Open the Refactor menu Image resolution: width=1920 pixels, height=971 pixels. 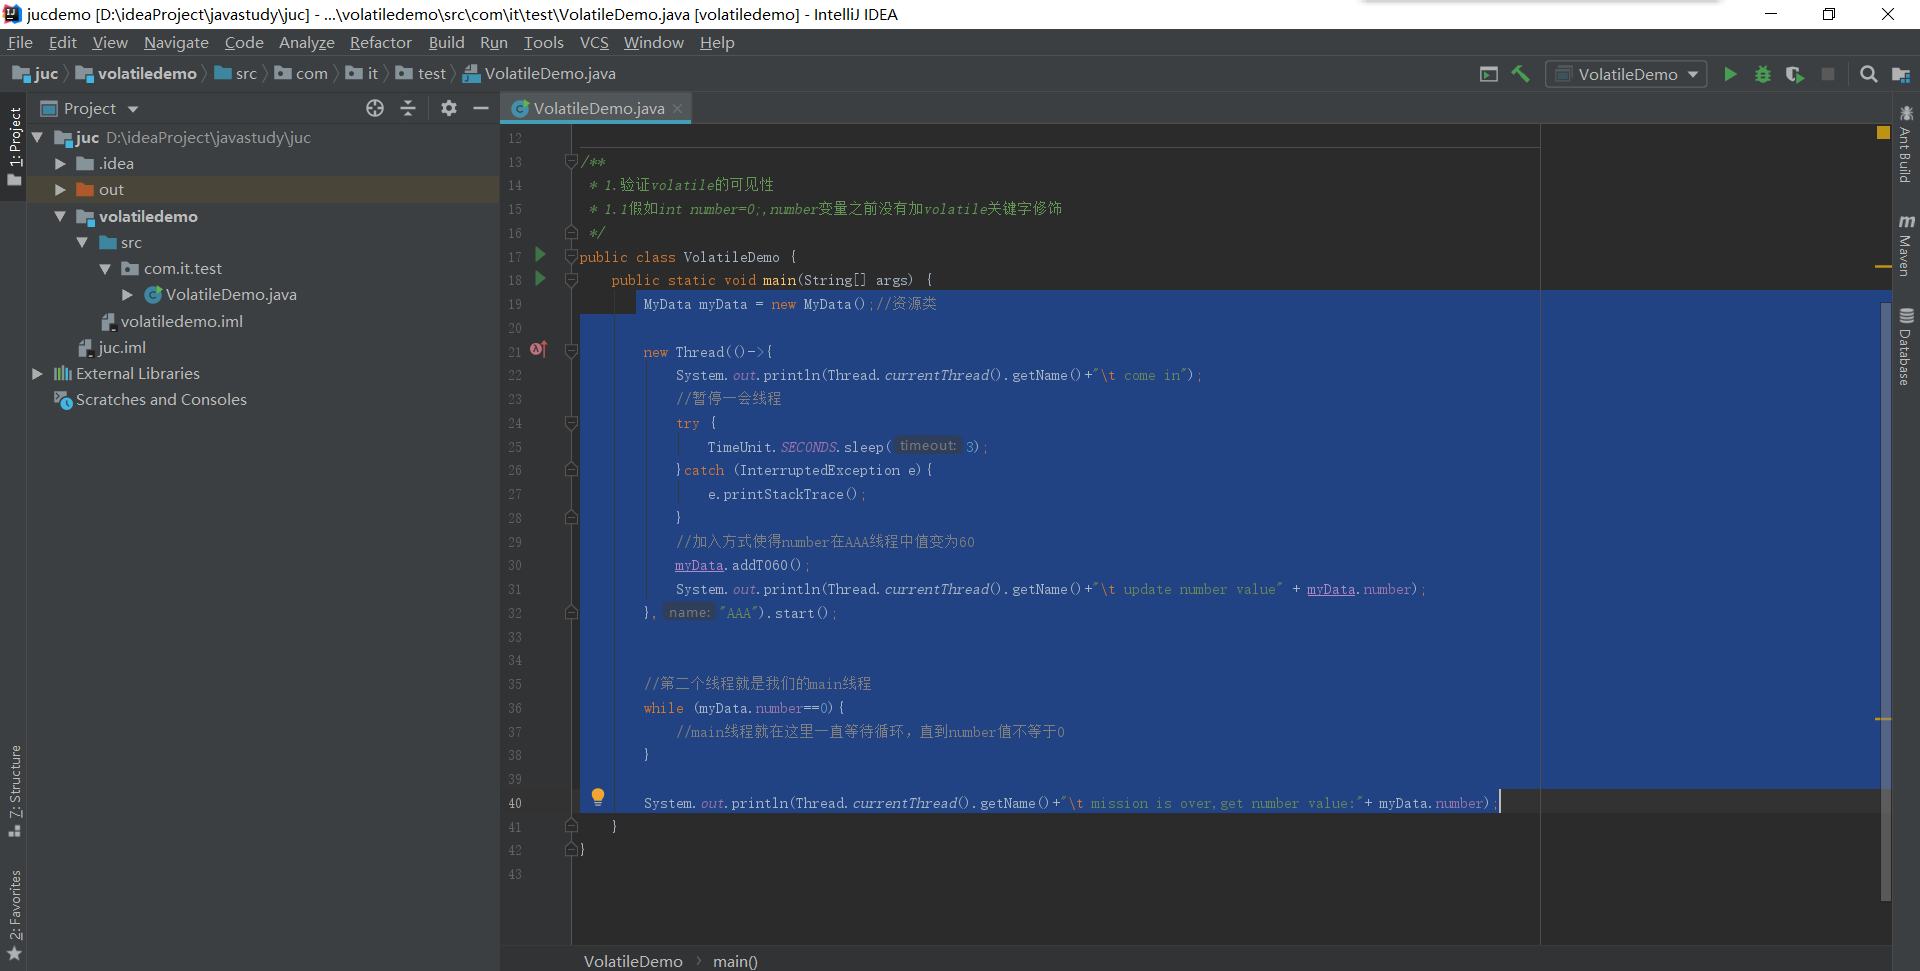click(x=380, y=42)
